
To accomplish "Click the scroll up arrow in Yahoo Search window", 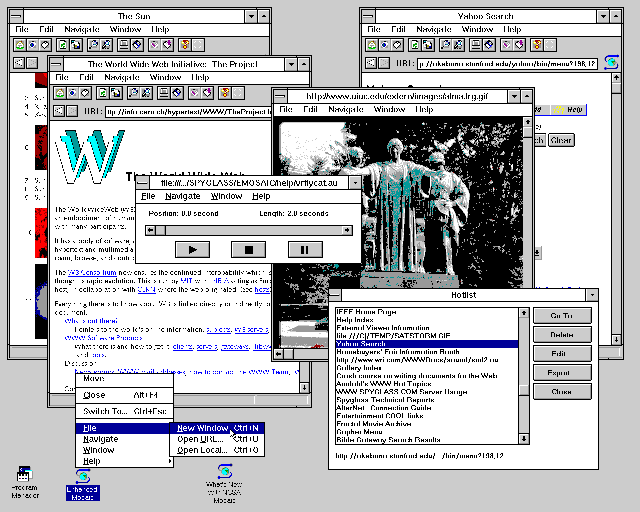I will tap(616, 78).
